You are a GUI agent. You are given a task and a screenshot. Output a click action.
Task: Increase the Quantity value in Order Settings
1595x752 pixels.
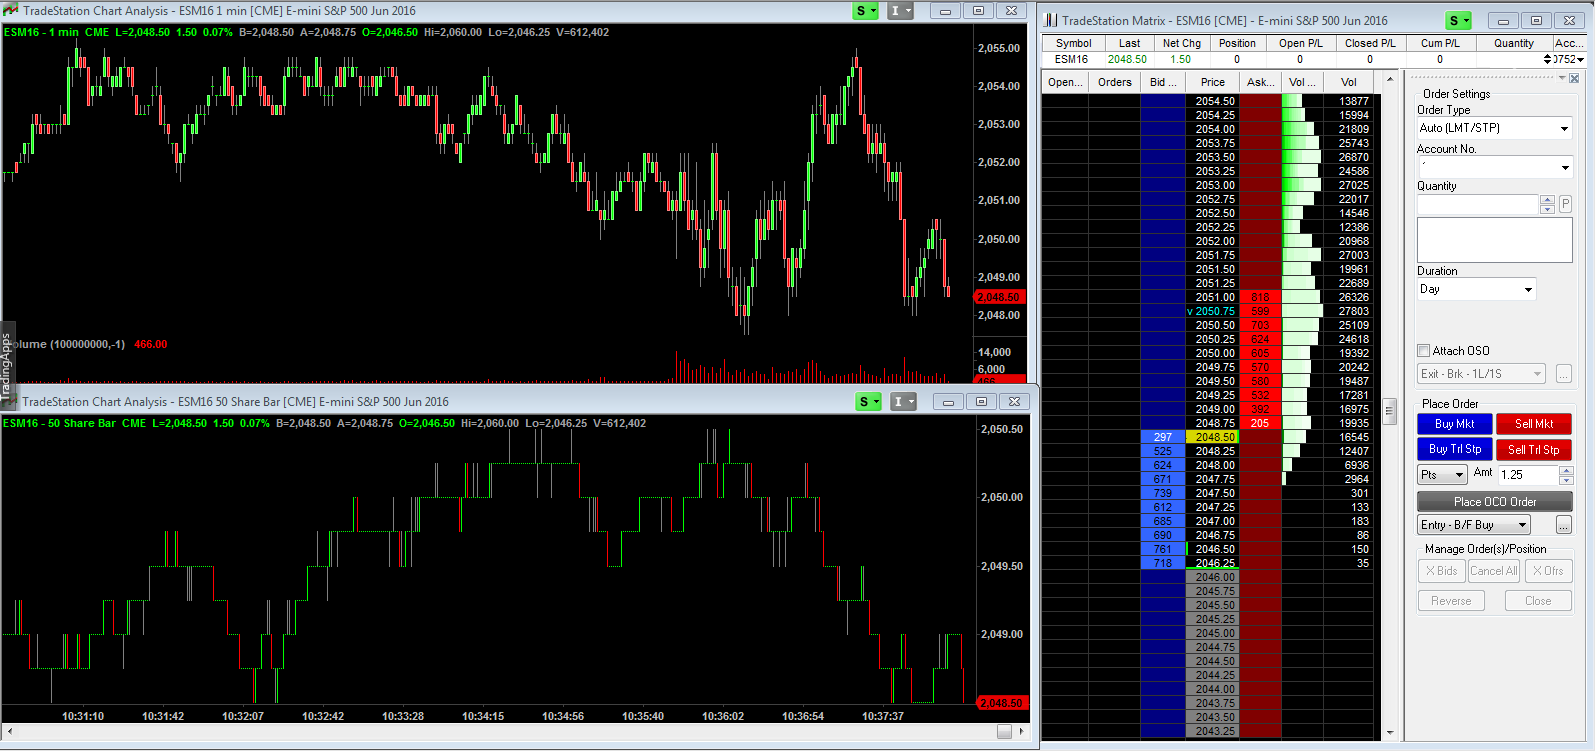coord(1547,200)
